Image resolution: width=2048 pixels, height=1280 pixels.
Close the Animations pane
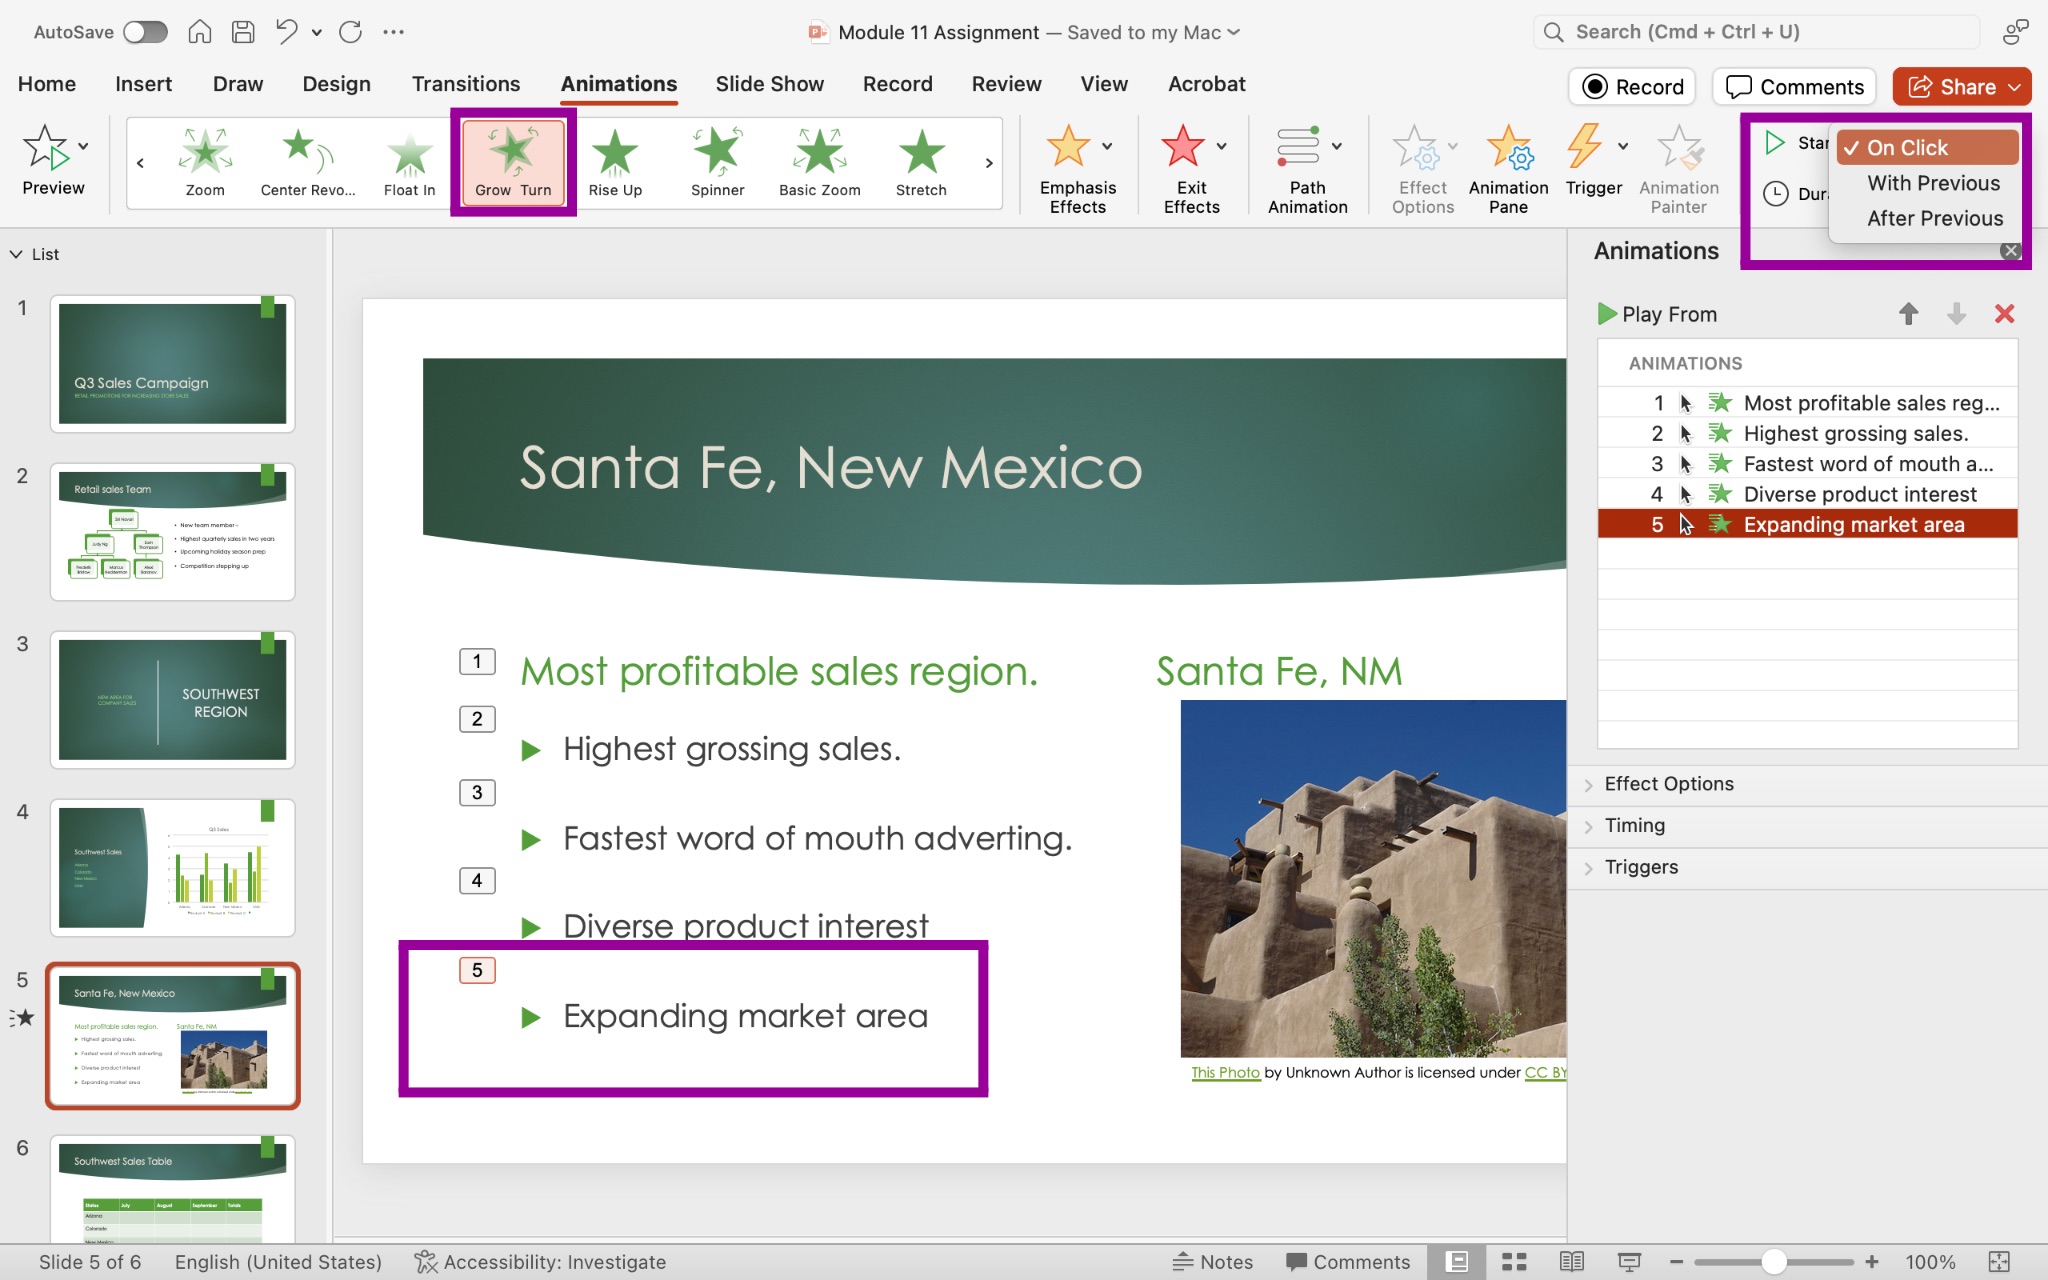[2010, 251]
